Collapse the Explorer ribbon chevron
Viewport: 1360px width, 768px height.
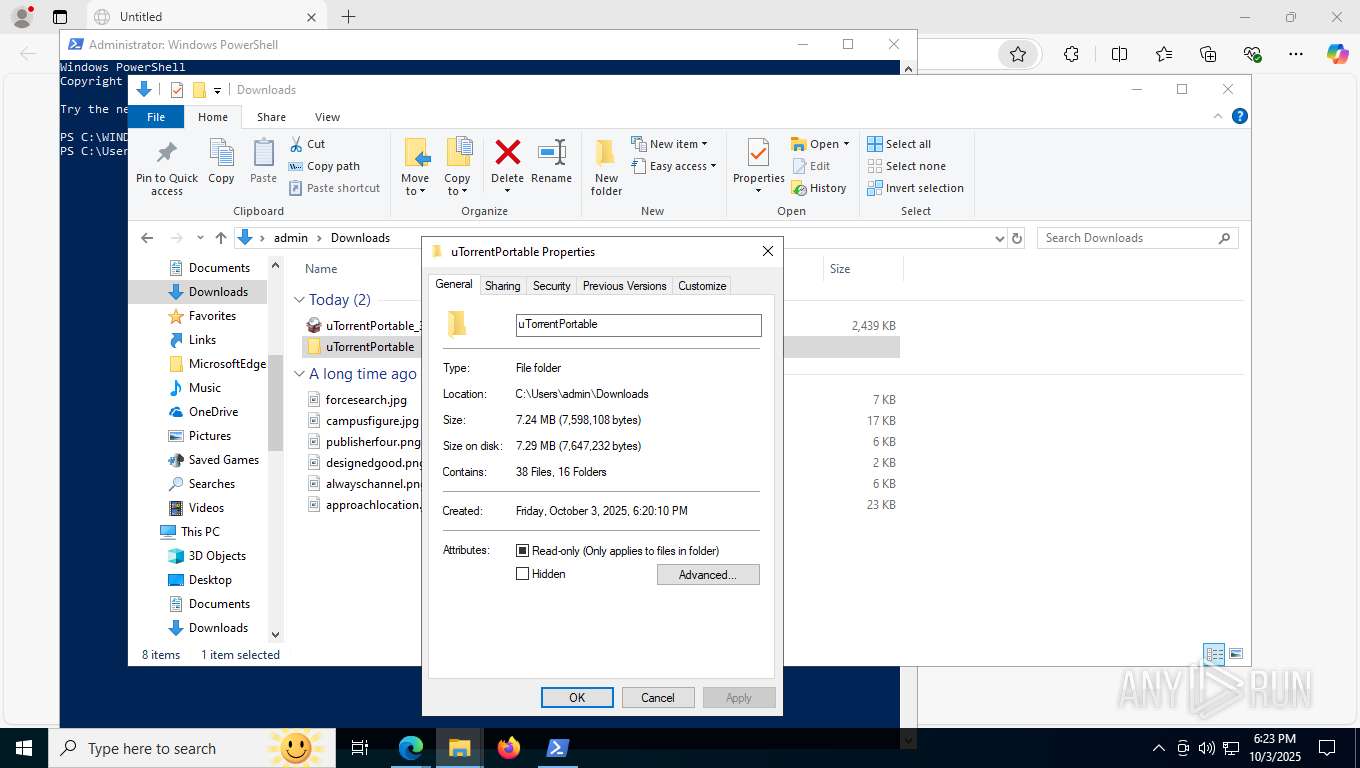pos(1218,116)
